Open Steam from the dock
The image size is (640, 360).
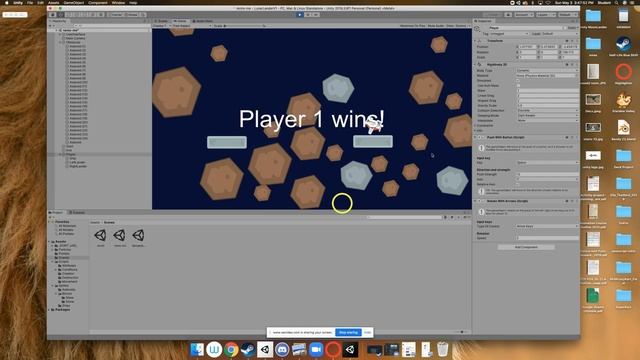point(248,349)
